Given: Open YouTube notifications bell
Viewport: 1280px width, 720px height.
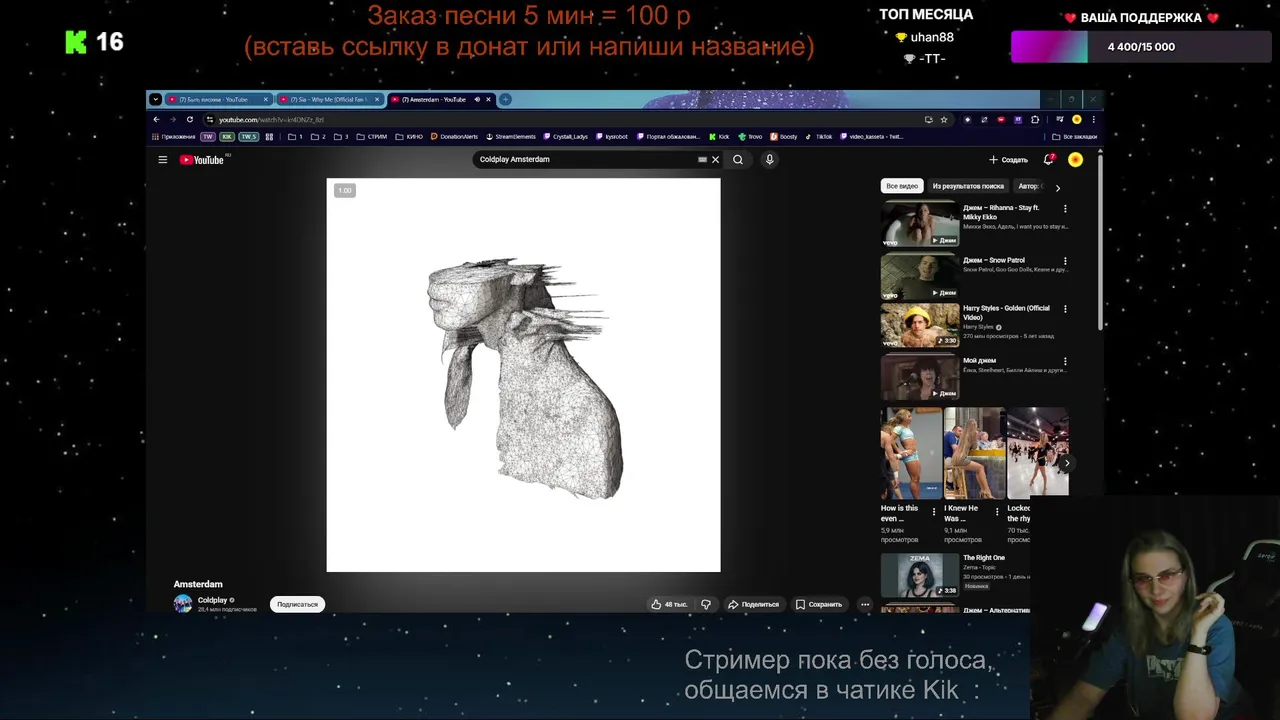Looking at the screenshot, I should coord(1048,160).
